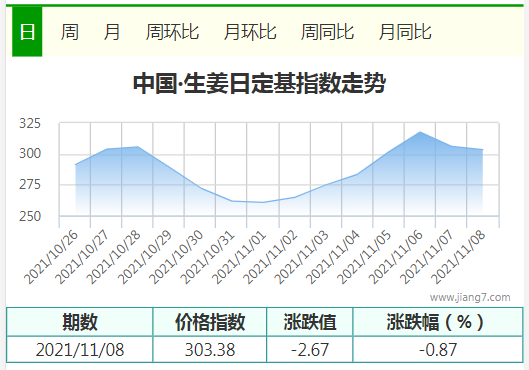Open the 月环比 tab
Viewport: 529px width, 370px height.
tap(250, 32)
